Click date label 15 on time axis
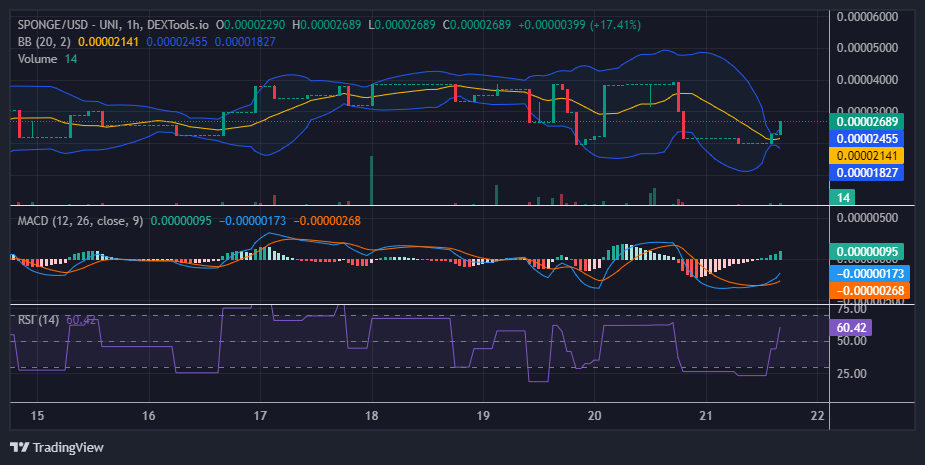Screen dimensions: 925x465 coord(37,416)
